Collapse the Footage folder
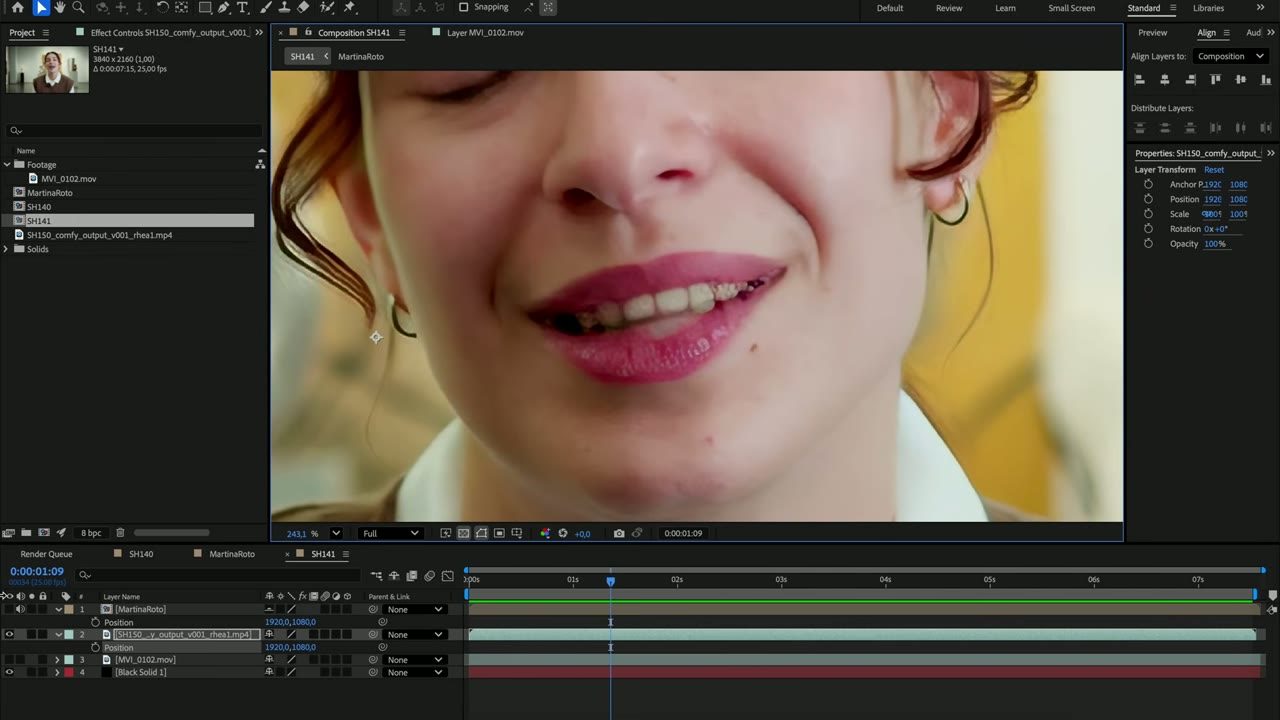The height and width of the screenshot is (720, 1280). [6, 164]
